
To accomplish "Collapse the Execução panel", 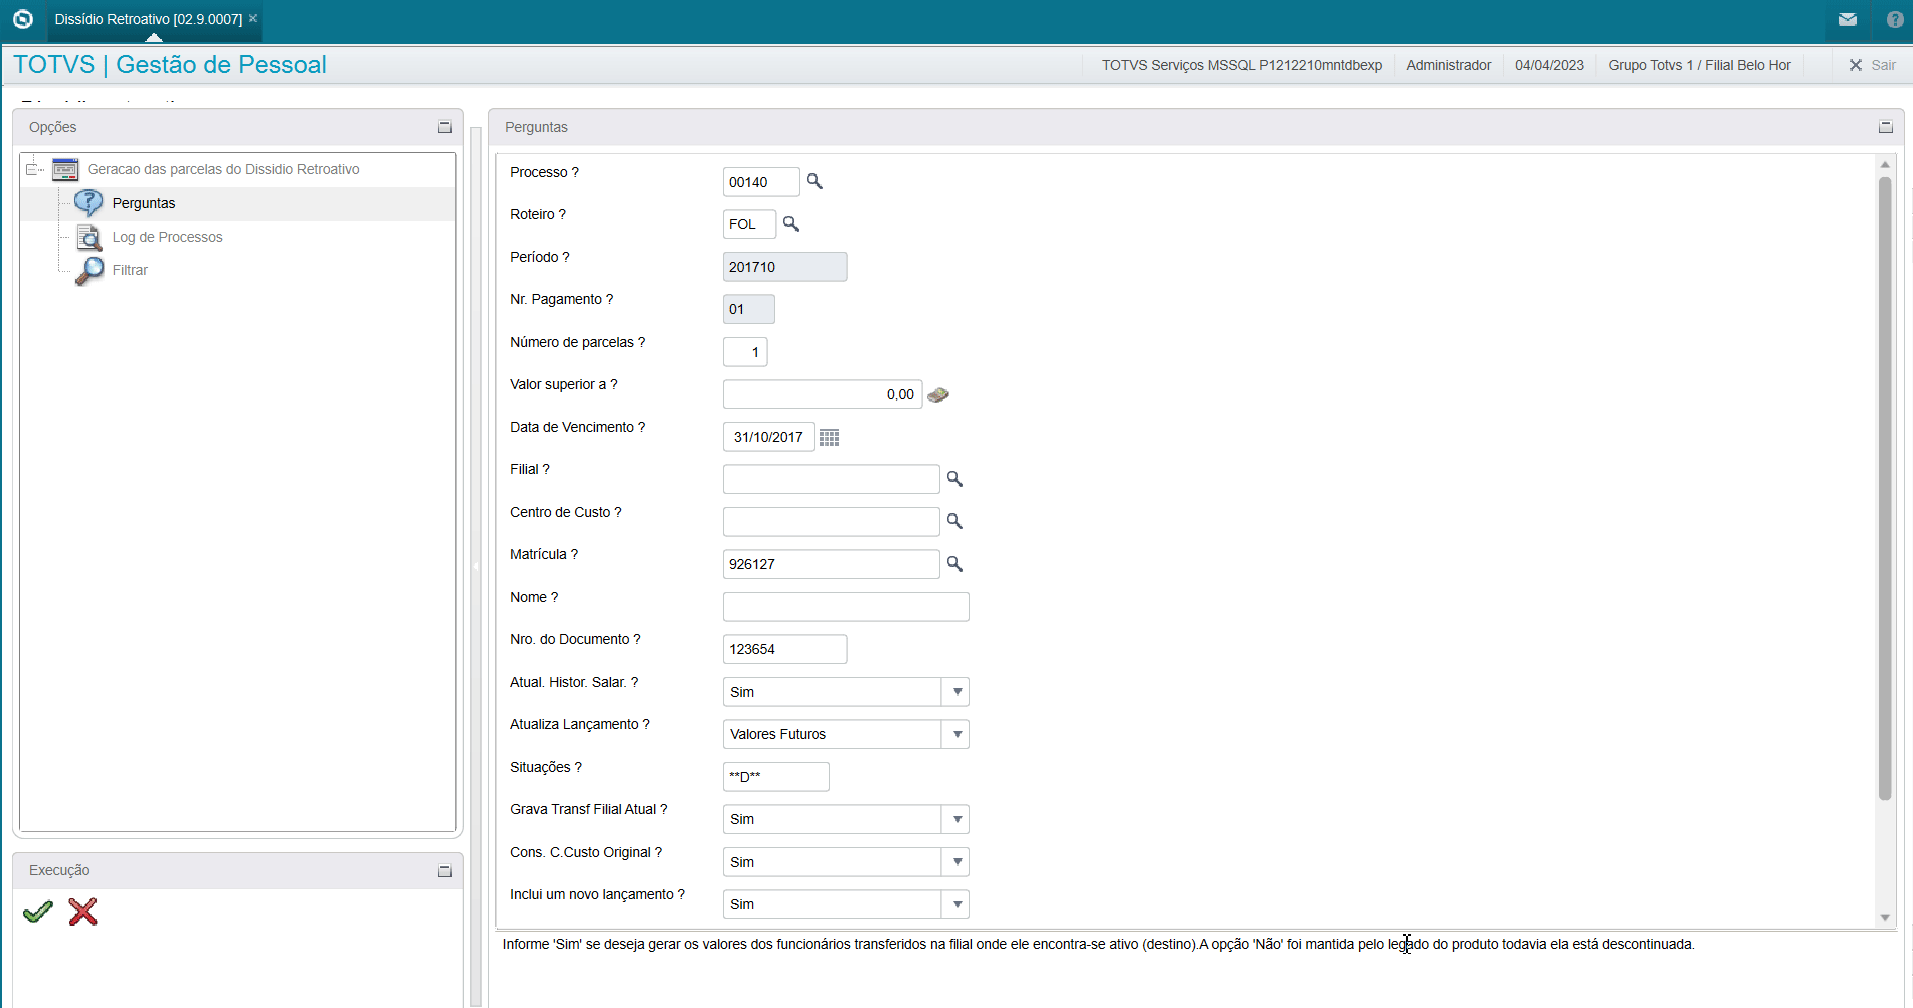I will point(445,871).
